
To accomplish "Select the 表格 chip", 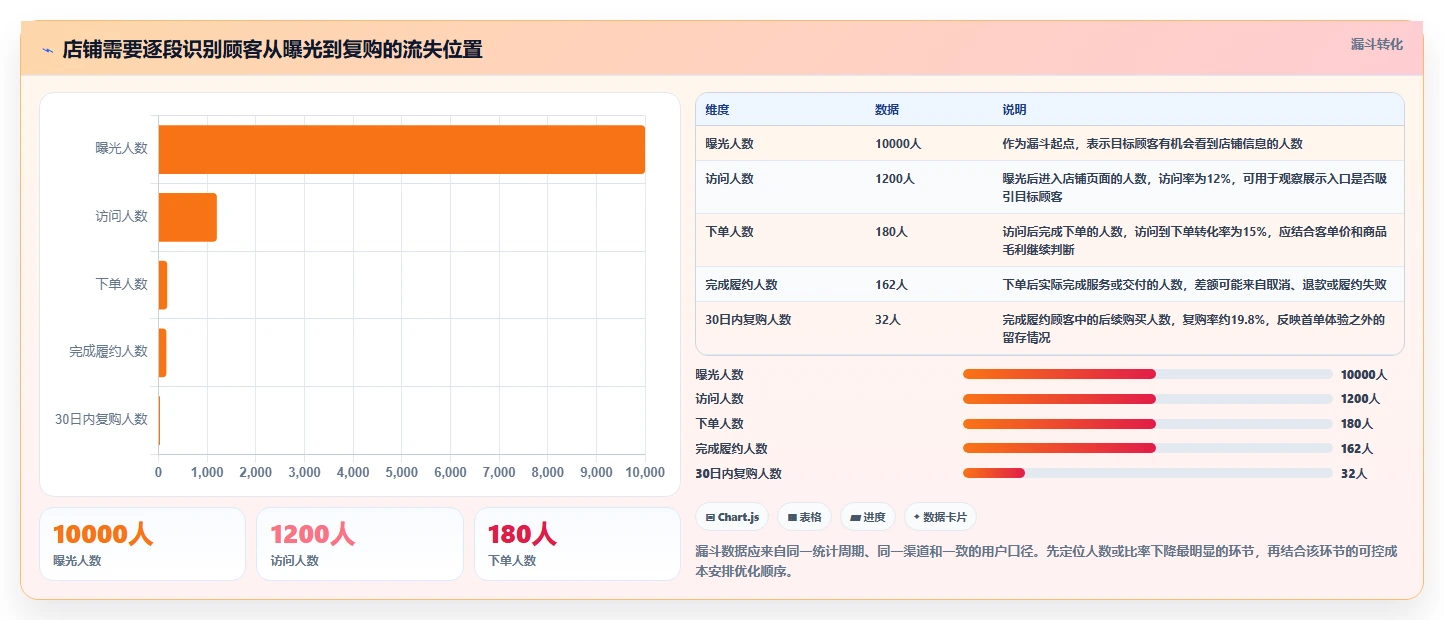I will coord(804,517).
